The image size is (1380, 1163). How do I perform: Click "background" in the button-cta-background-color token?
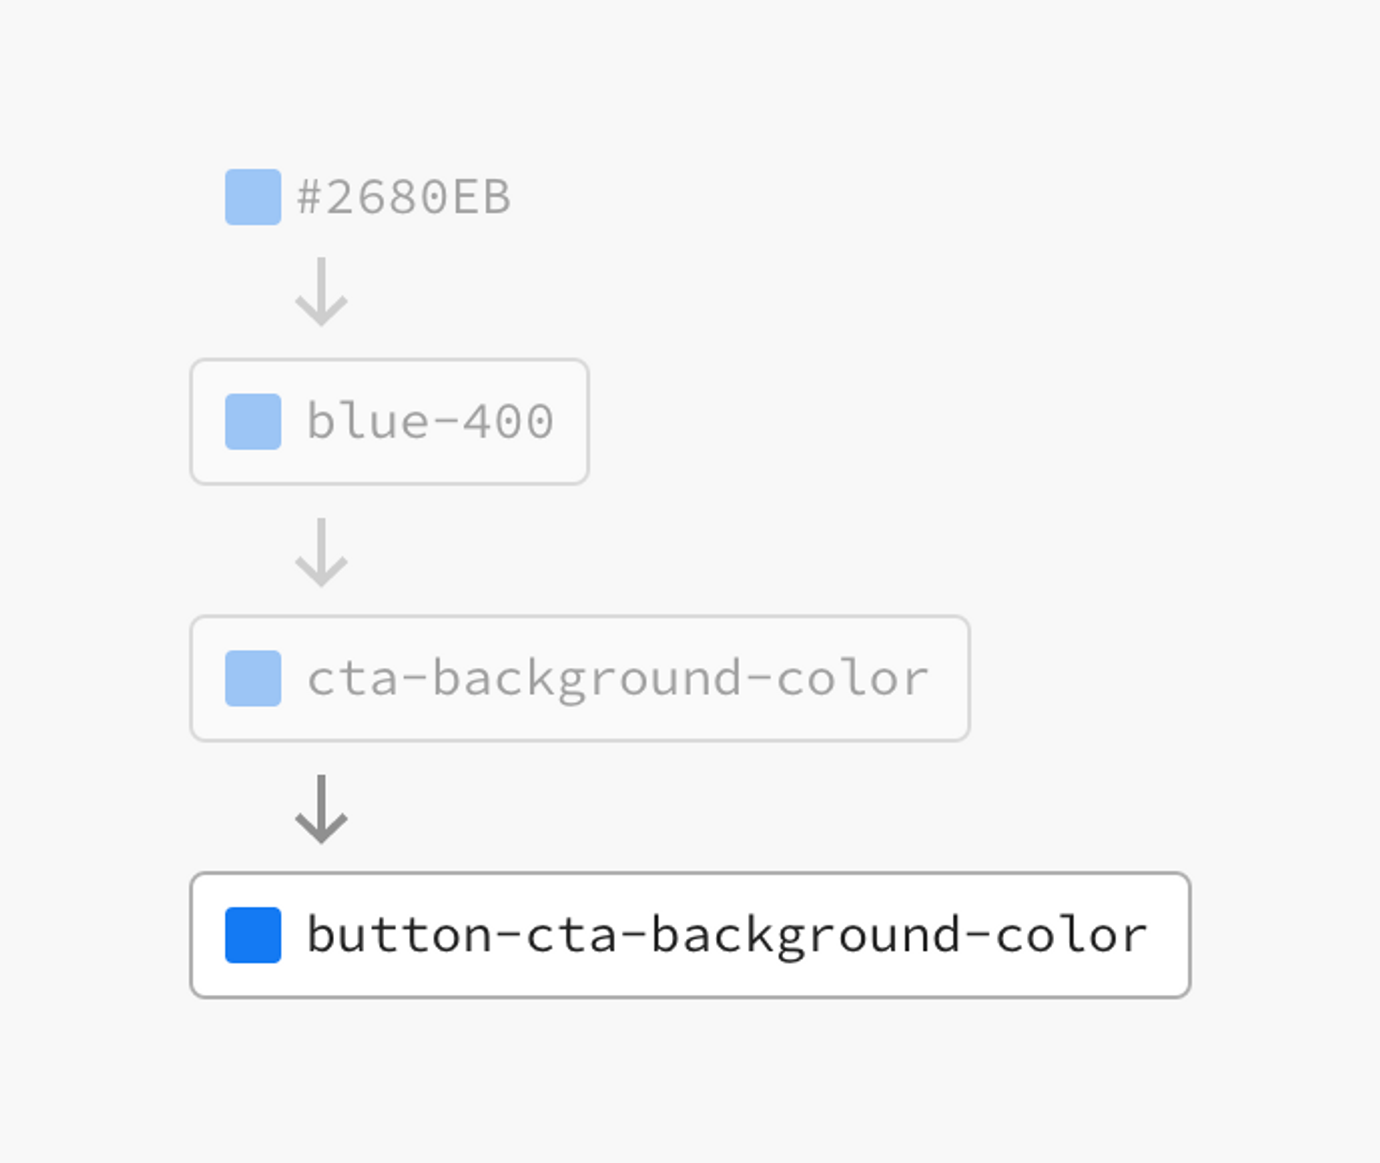pos(805,937)
